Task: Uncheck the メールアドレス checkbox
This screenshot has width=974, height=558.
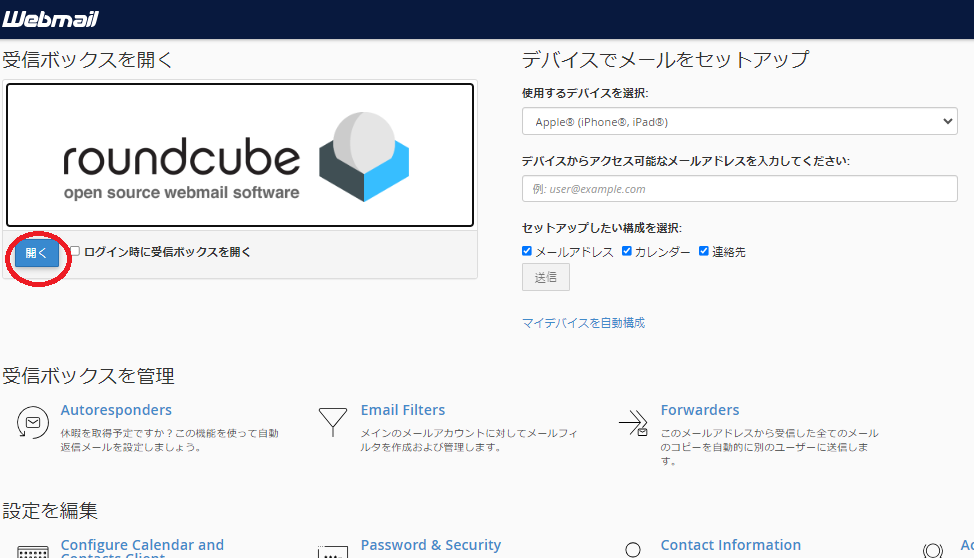Action: [527, 251]
